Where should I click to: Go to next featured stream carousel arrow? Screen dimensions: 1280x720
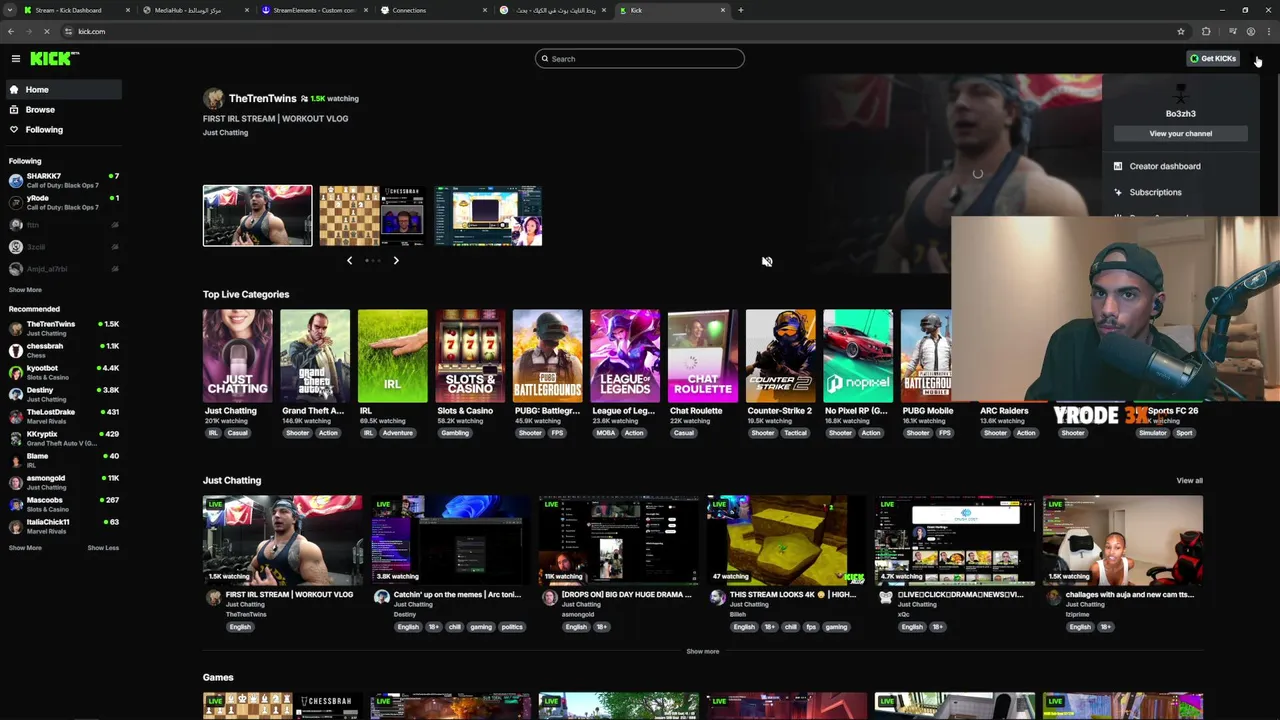(396, 261)
